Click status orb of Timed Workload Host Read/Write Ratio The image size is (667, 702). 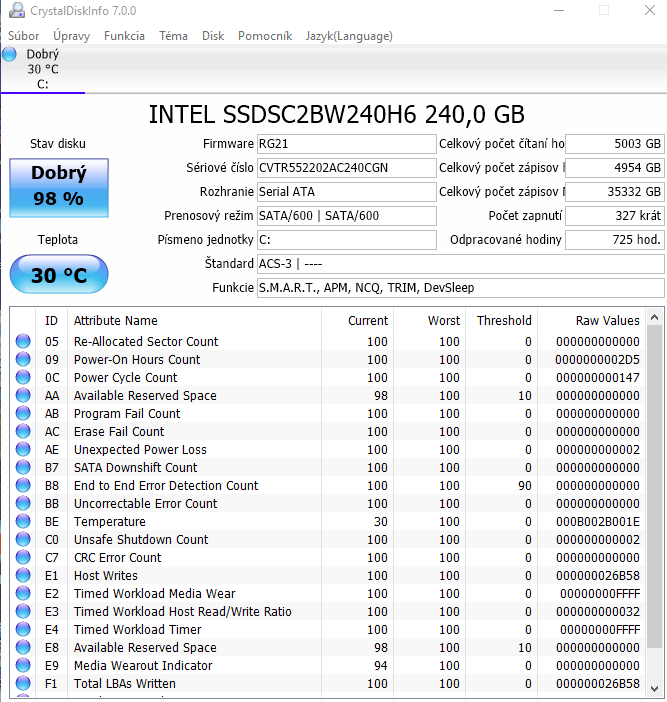click(x=23, y=611)
